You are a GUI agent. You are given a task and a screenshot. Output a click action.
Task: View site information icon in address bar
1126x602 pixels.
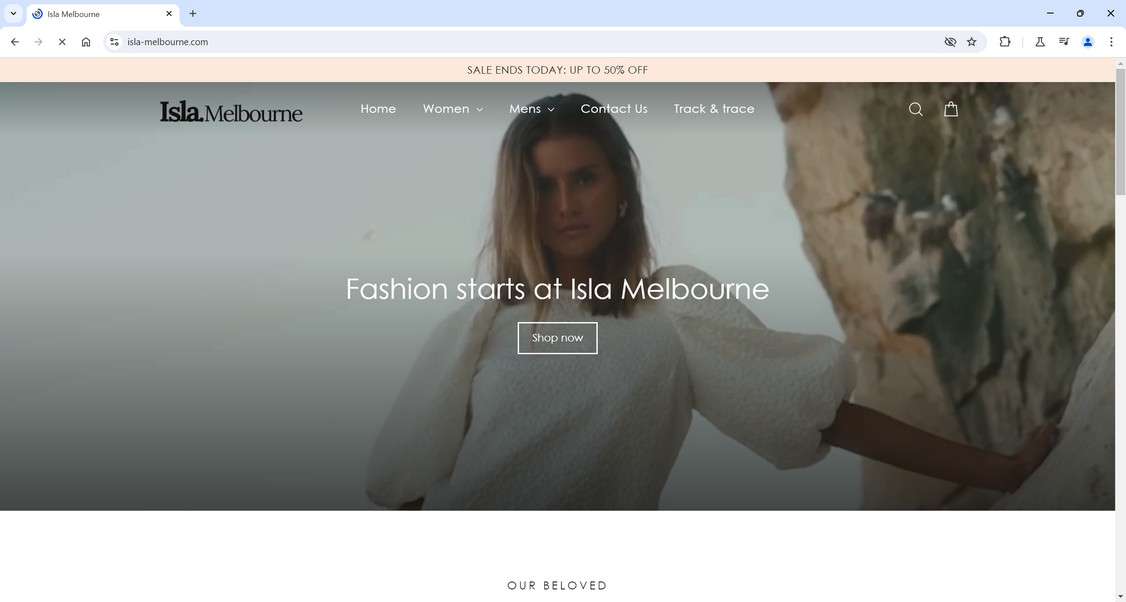click(x=114, y=42)
